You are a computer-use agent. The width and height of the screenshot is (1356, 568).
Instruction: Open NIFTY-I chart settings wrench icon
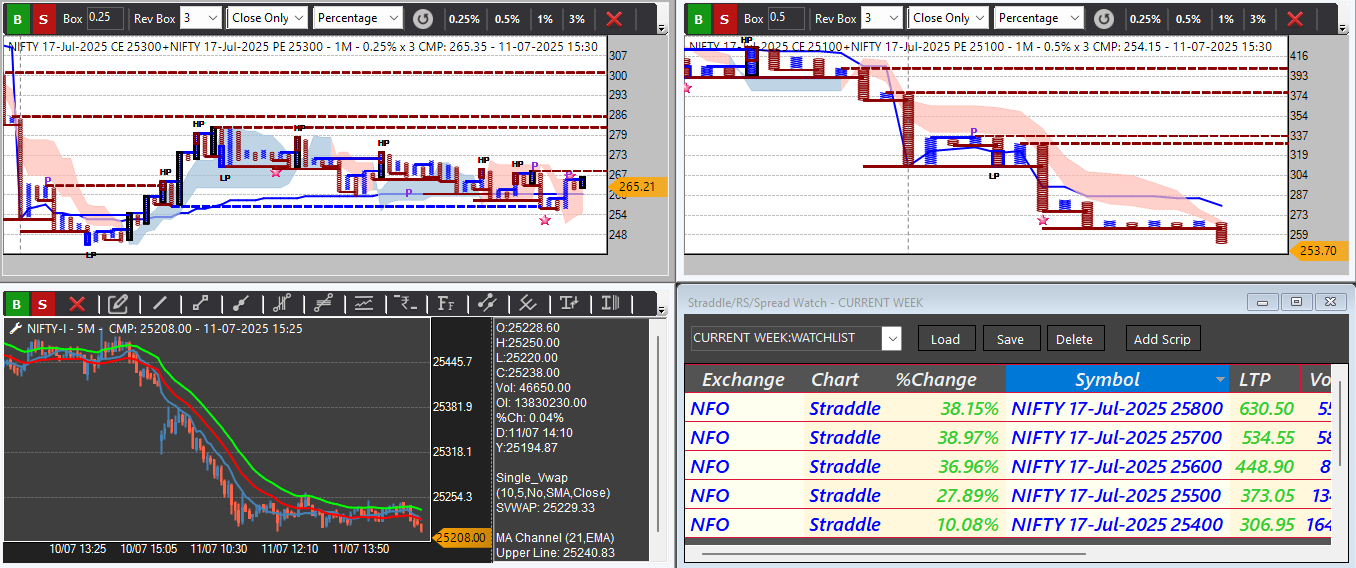click(15, 328)
